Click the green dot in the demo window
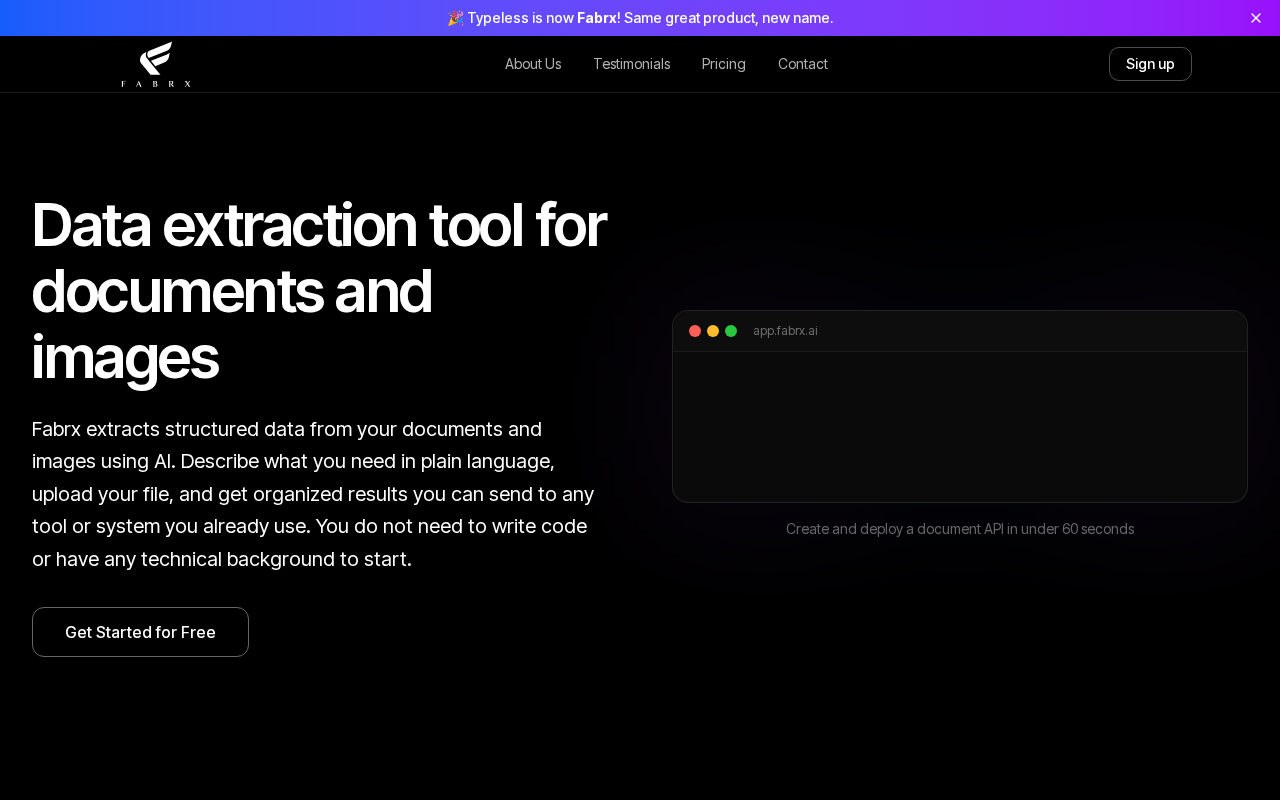The height and width of the screenshot is (800, 1280). coord(731,331)
